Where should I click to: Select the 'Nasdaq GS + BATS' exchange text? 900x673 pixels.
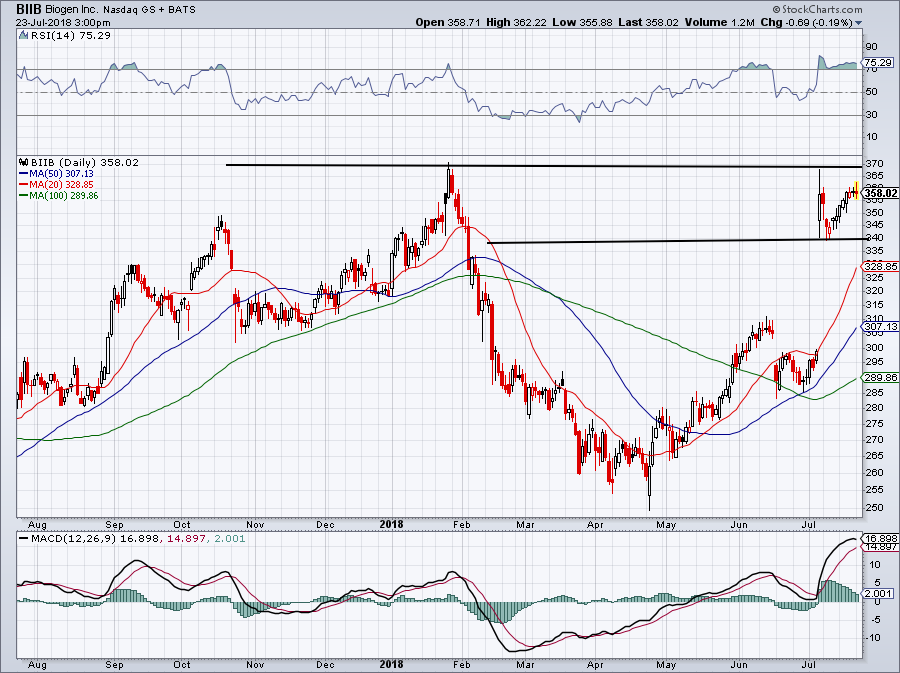tap(149, 10)
